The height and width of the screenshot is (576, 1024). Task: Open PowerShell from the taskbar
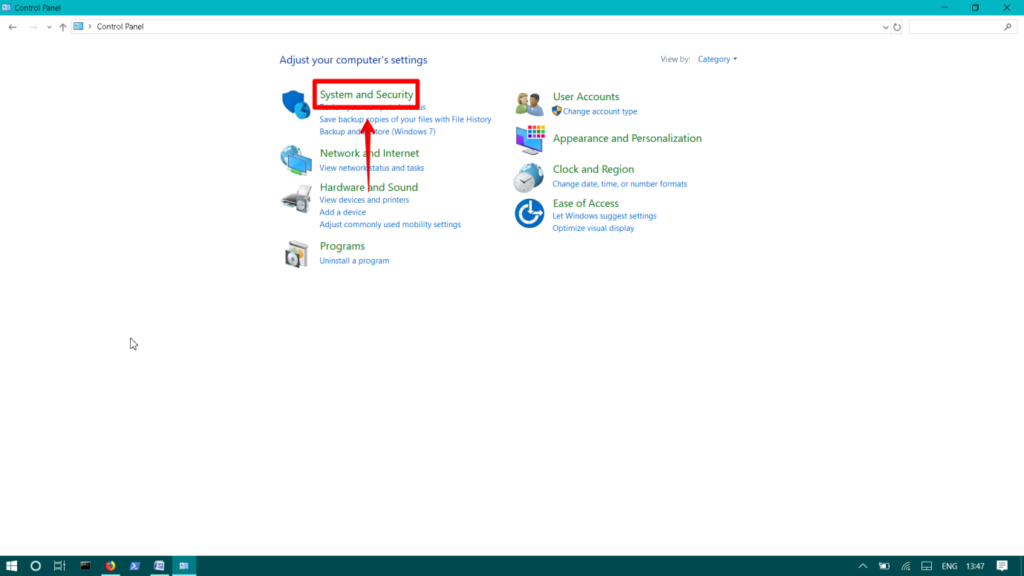tap(135, 566)
